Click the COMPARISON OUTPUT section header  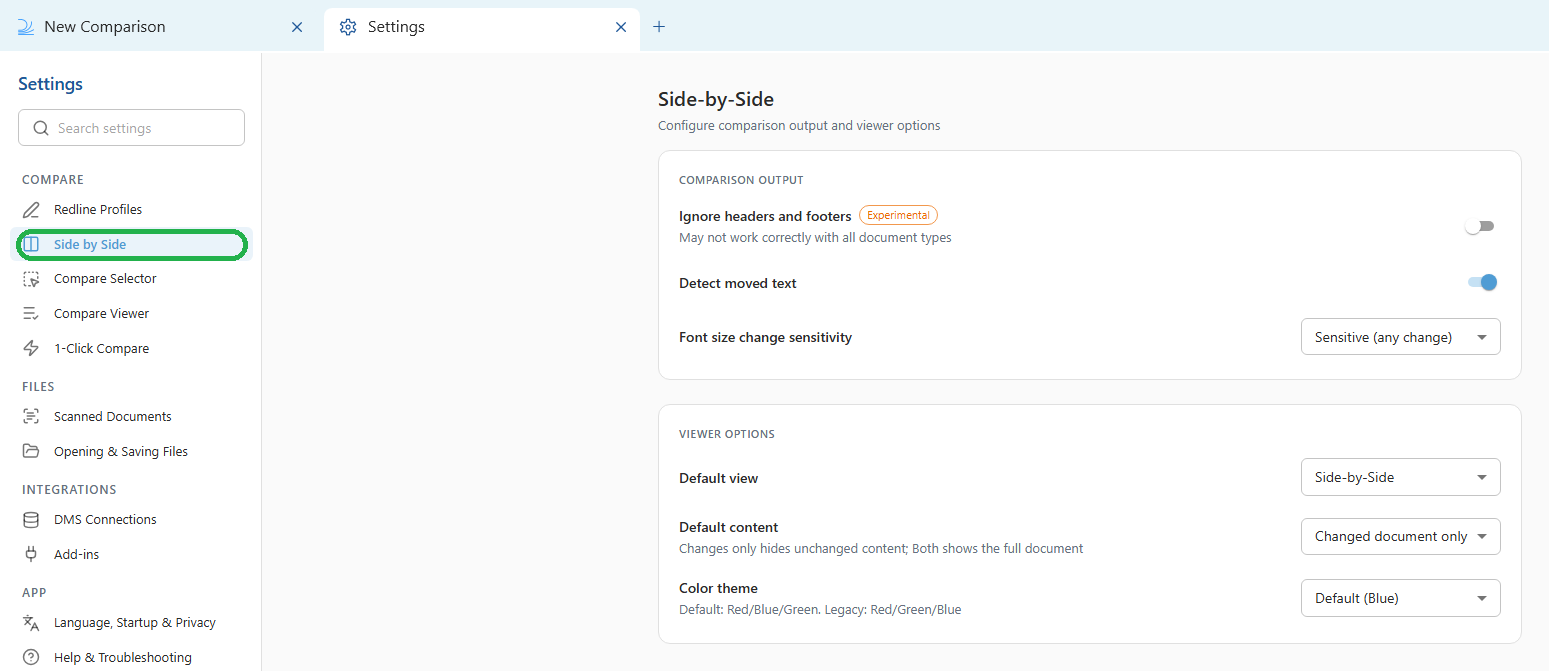coord(741,180)
